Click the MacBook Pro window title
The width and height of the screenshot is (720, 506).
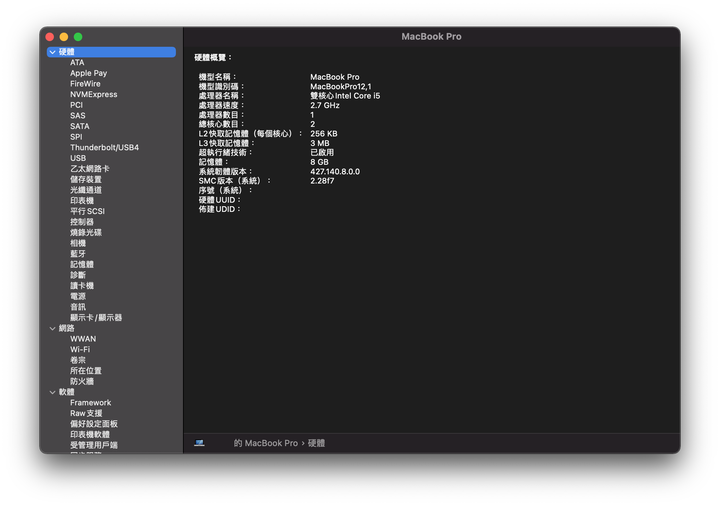pyautogui.click(x=431, y=37)
